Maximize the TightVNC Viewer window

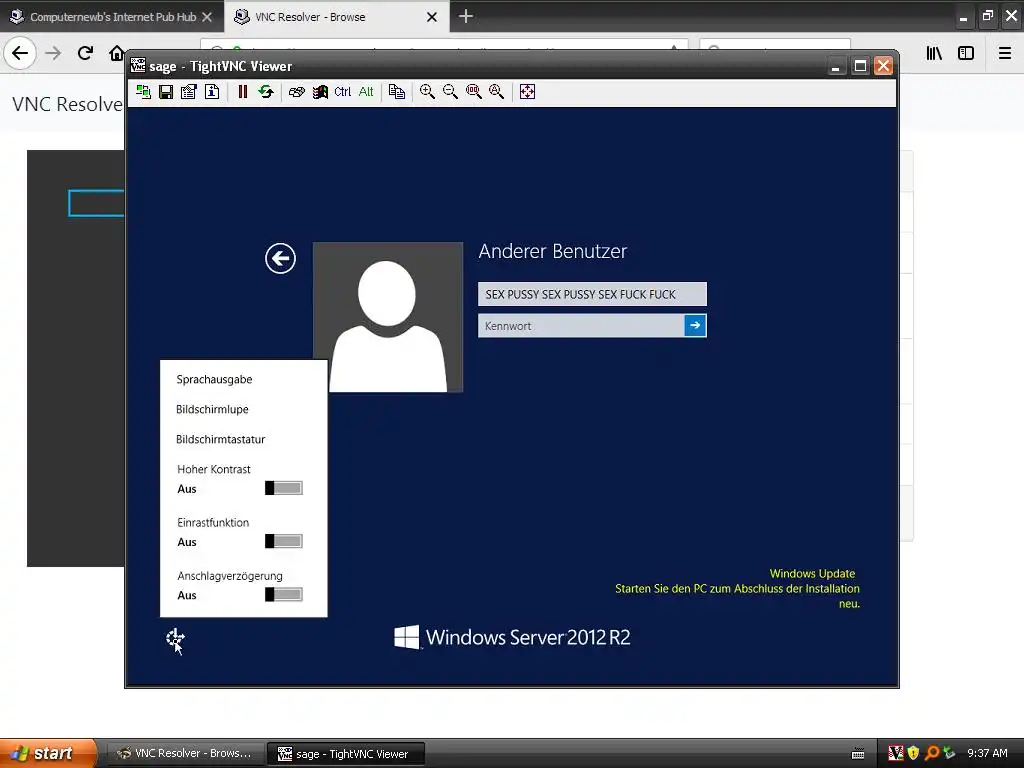(861, 66)
